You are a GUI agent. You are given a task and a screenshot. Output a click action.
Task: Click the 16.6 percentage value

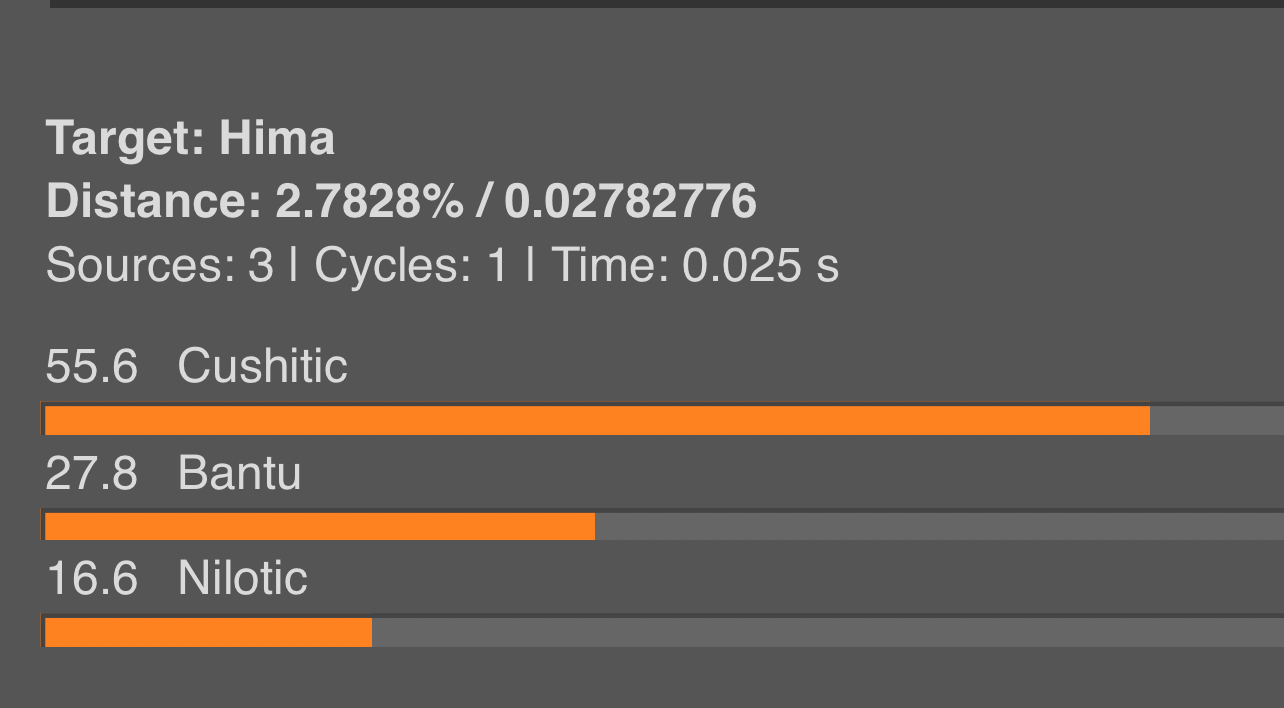tap(91, 578)
